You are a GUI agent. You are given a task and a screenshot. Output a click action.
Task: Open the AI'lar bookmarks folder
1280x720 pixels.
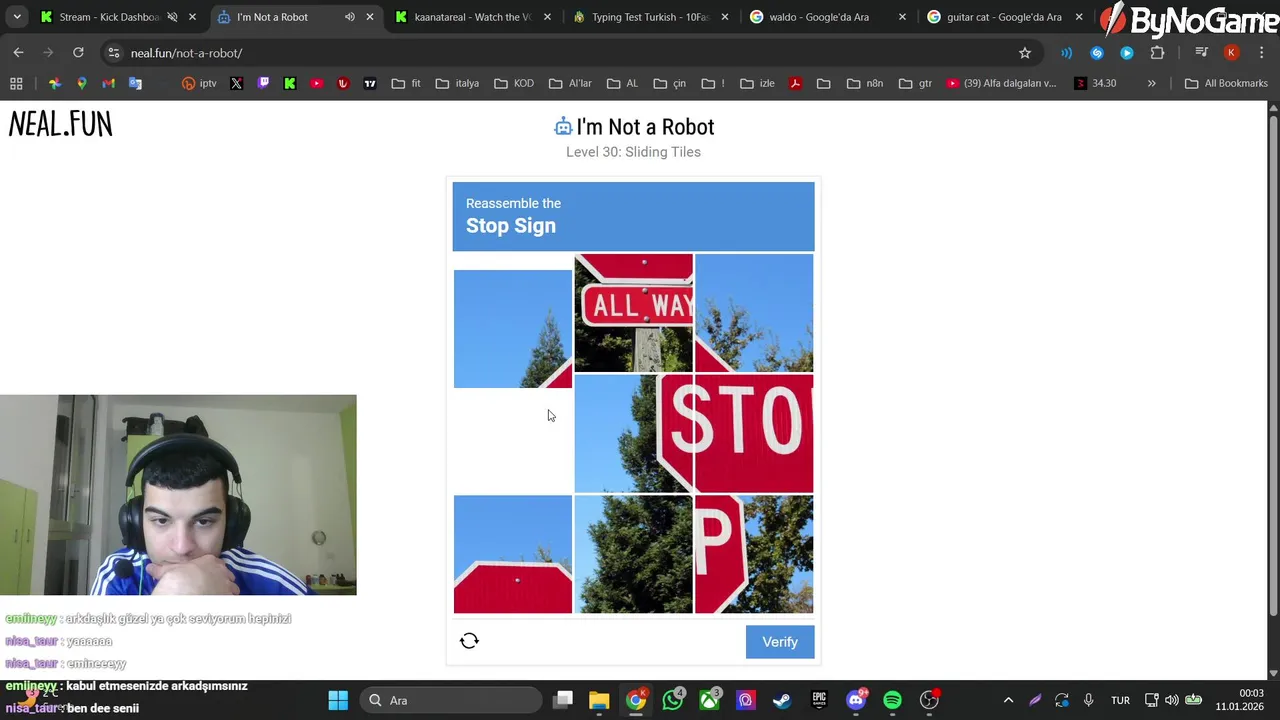tap(571, 83)
